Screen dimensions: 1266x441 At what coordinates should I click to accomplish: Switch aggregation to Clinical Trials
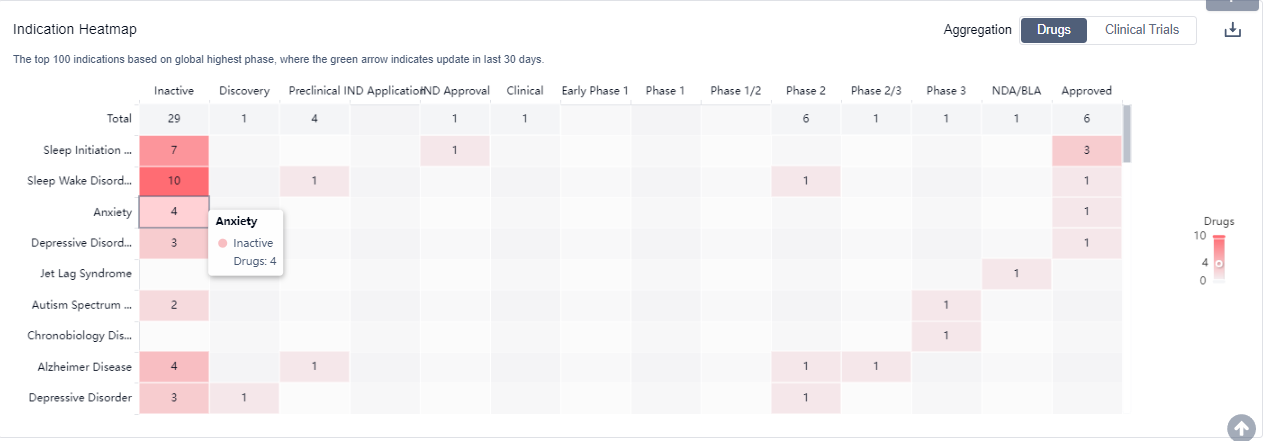(1142, 30)
